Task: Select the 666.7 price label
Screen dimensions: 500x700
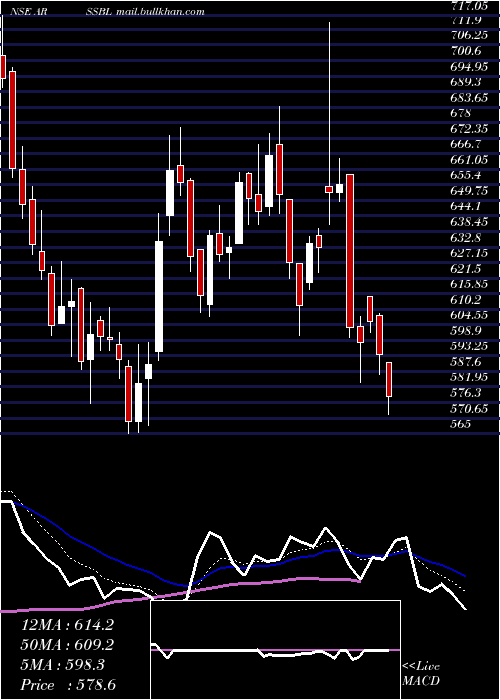Action: [x=467, y=144]
